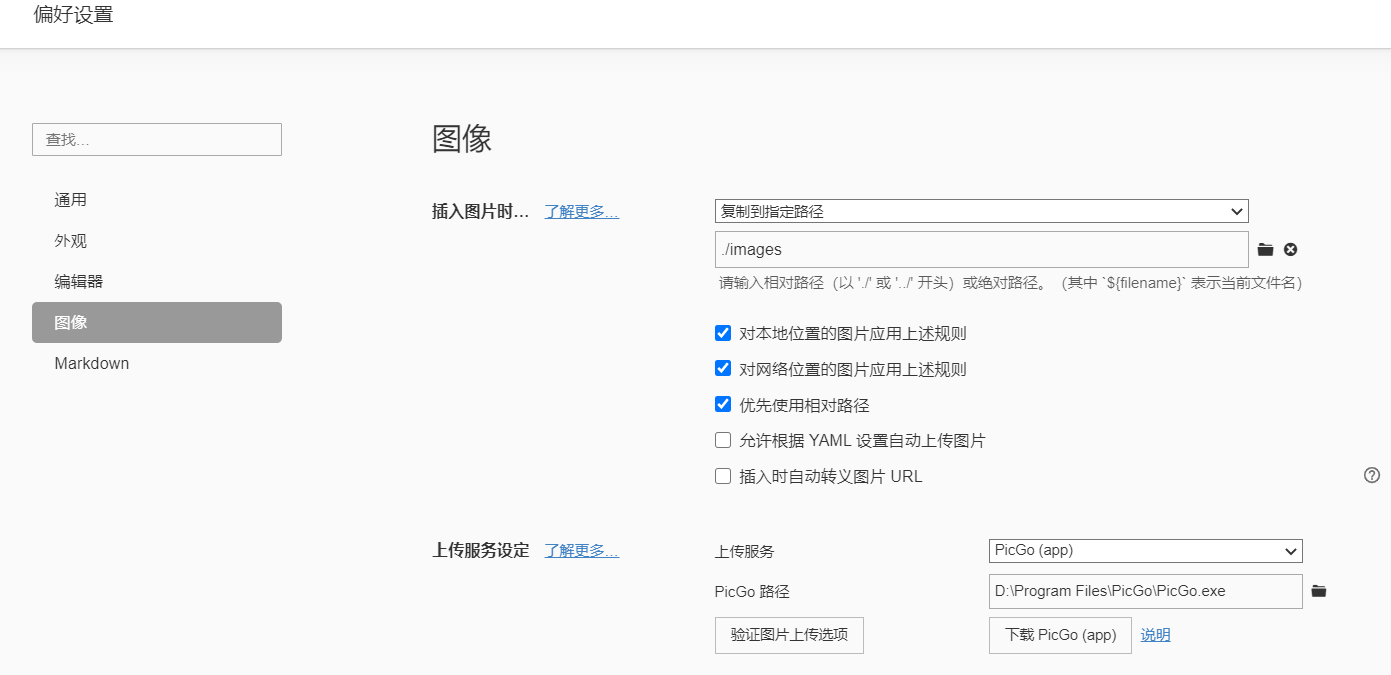Image resolution: width=1391 pixels, height=675 pixels.
Task: Click the 上传服务 label
Action: point(744,551)
